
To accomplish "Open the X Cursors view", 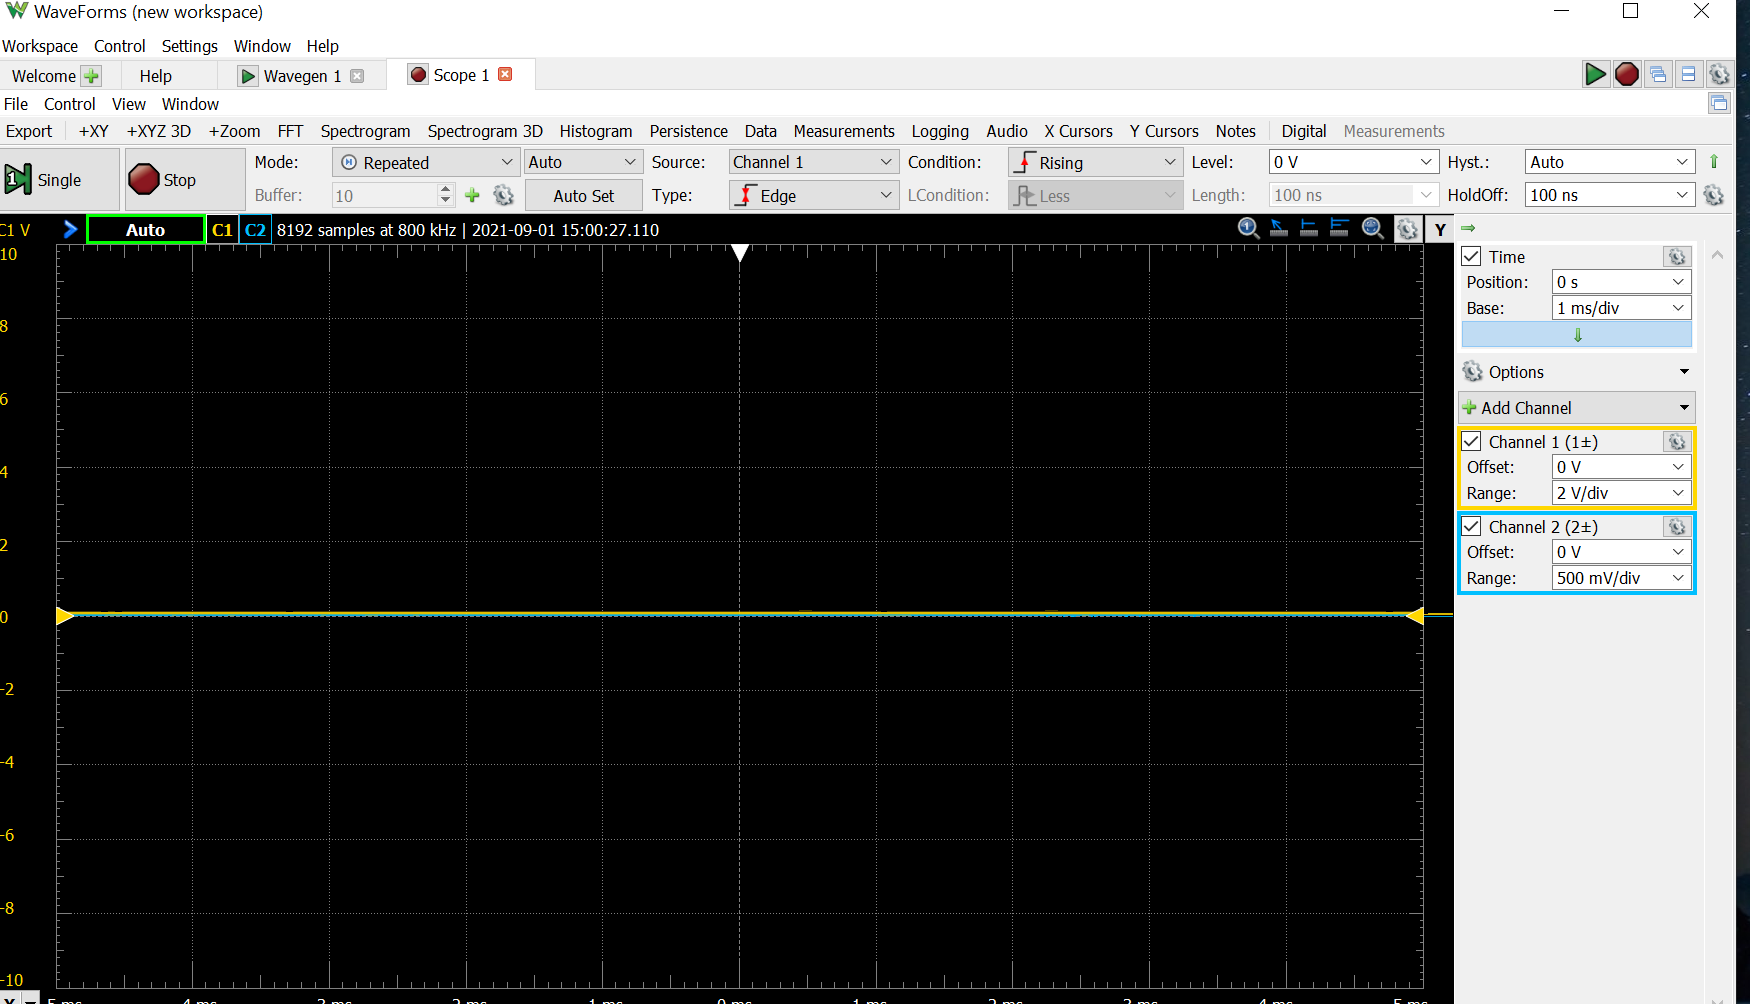I will click(1078, 131).
